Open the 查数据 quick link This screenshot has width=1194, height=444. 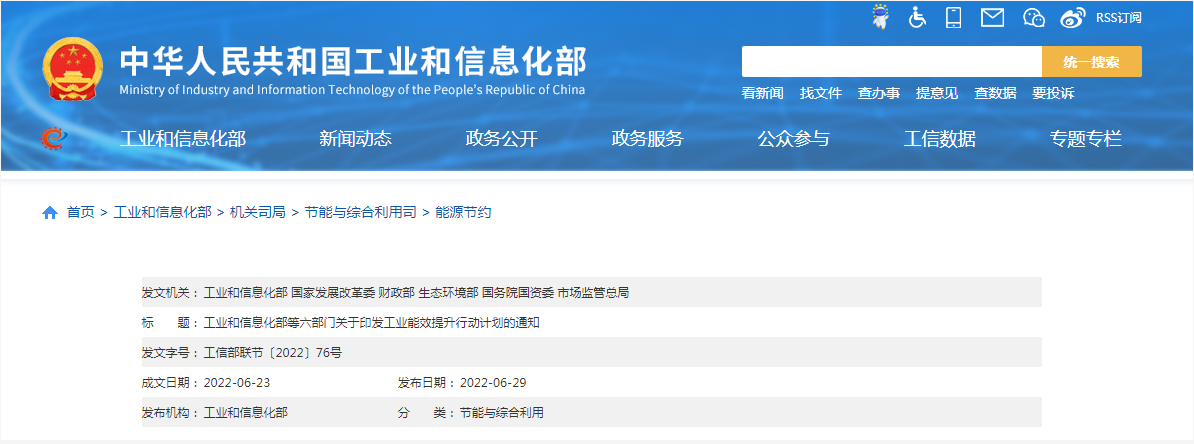tap(995, 93)
